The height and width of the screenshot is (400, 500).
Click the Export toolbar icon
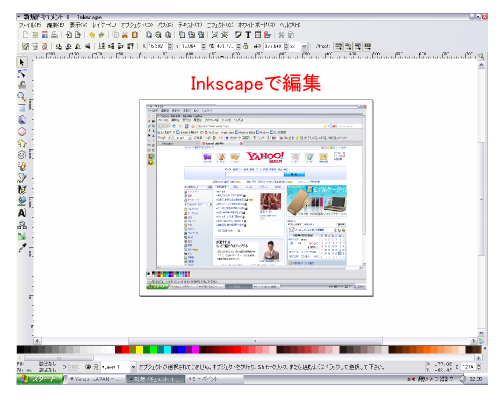tap(78, 35)
